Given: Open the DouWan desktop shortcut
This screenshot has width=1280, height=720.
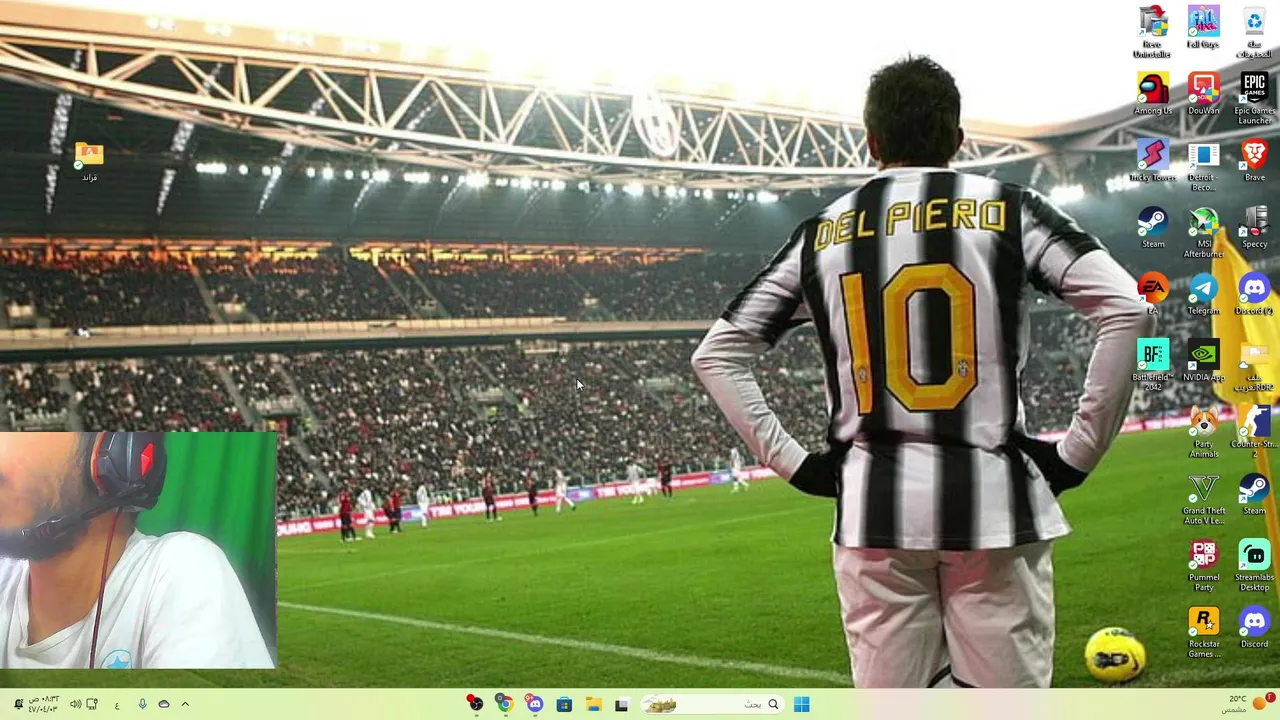Looking at the screenshot, I should [1203, 94].
